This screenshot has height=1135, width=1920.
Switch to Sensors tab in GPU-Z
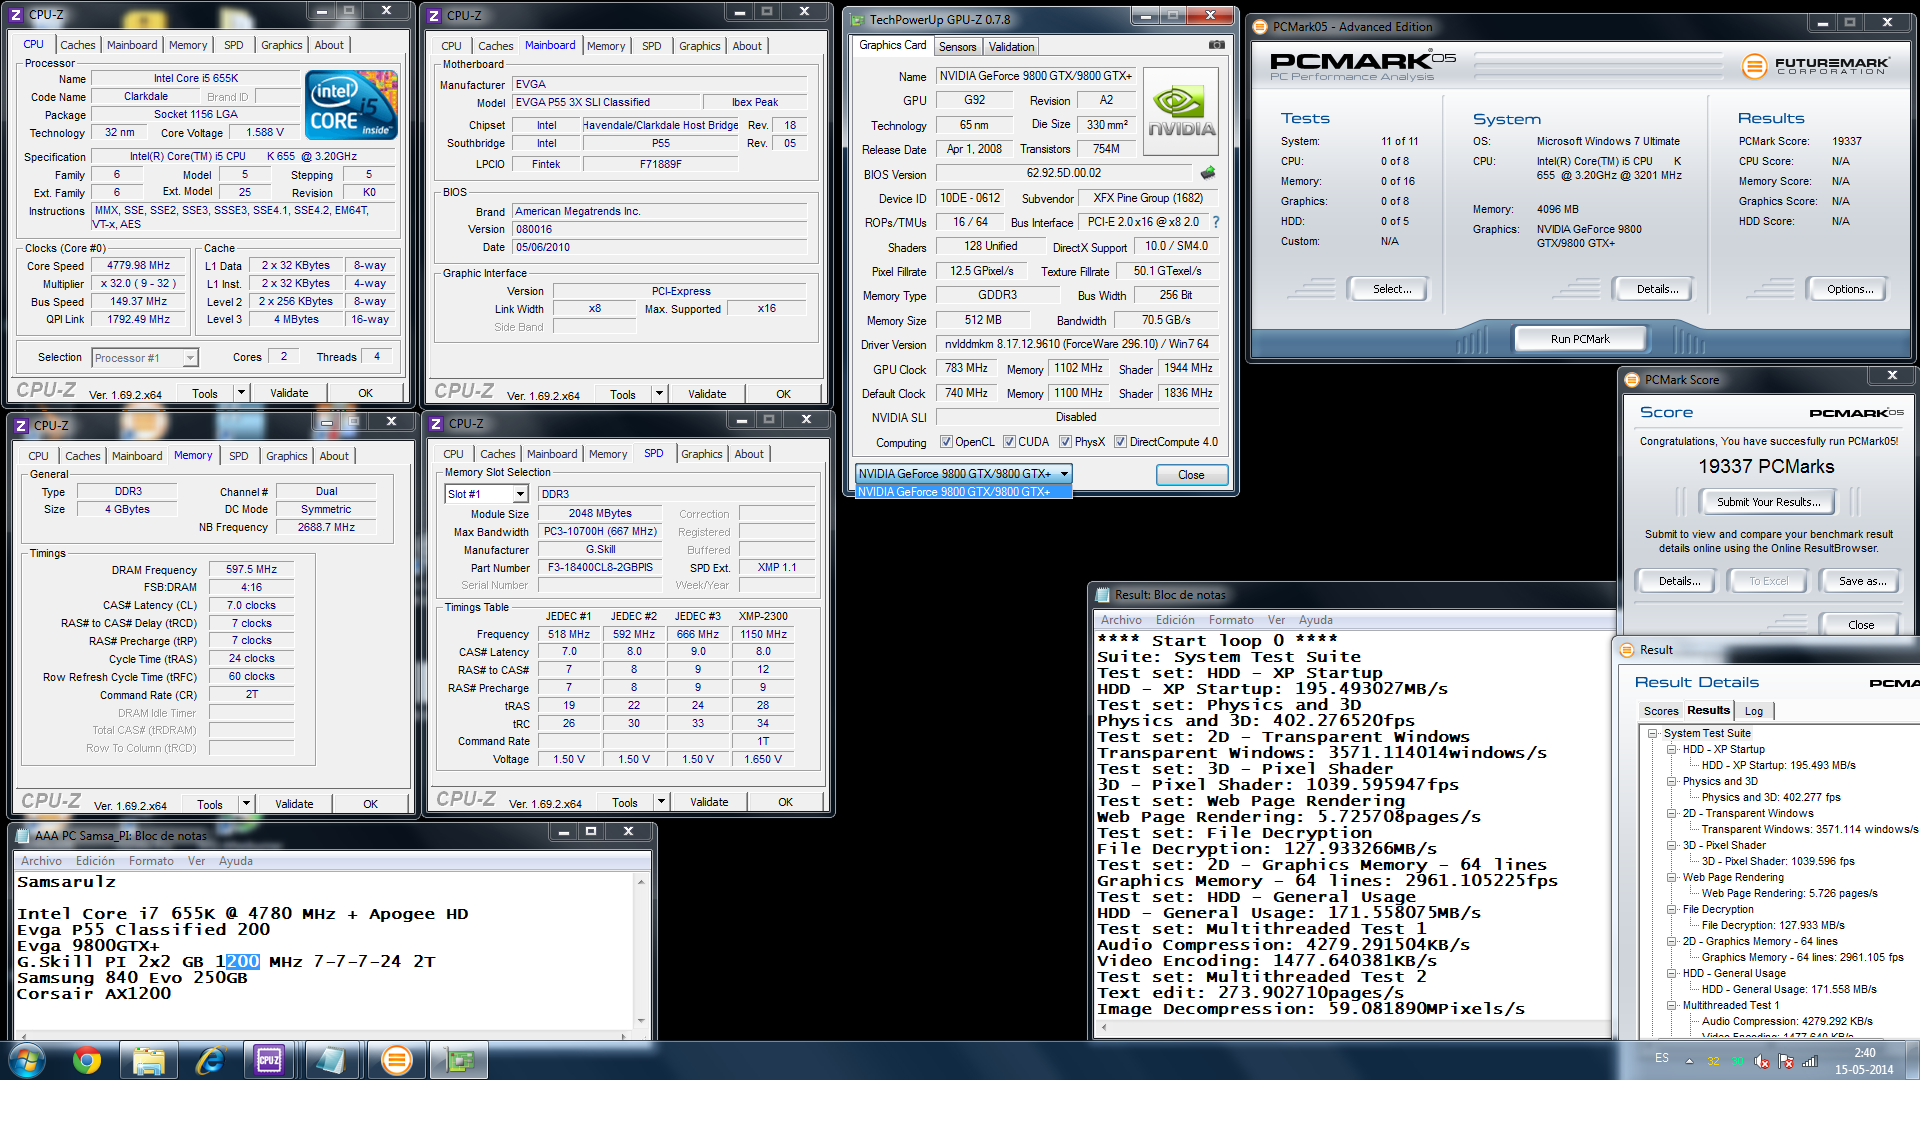(x=957, y=47)
